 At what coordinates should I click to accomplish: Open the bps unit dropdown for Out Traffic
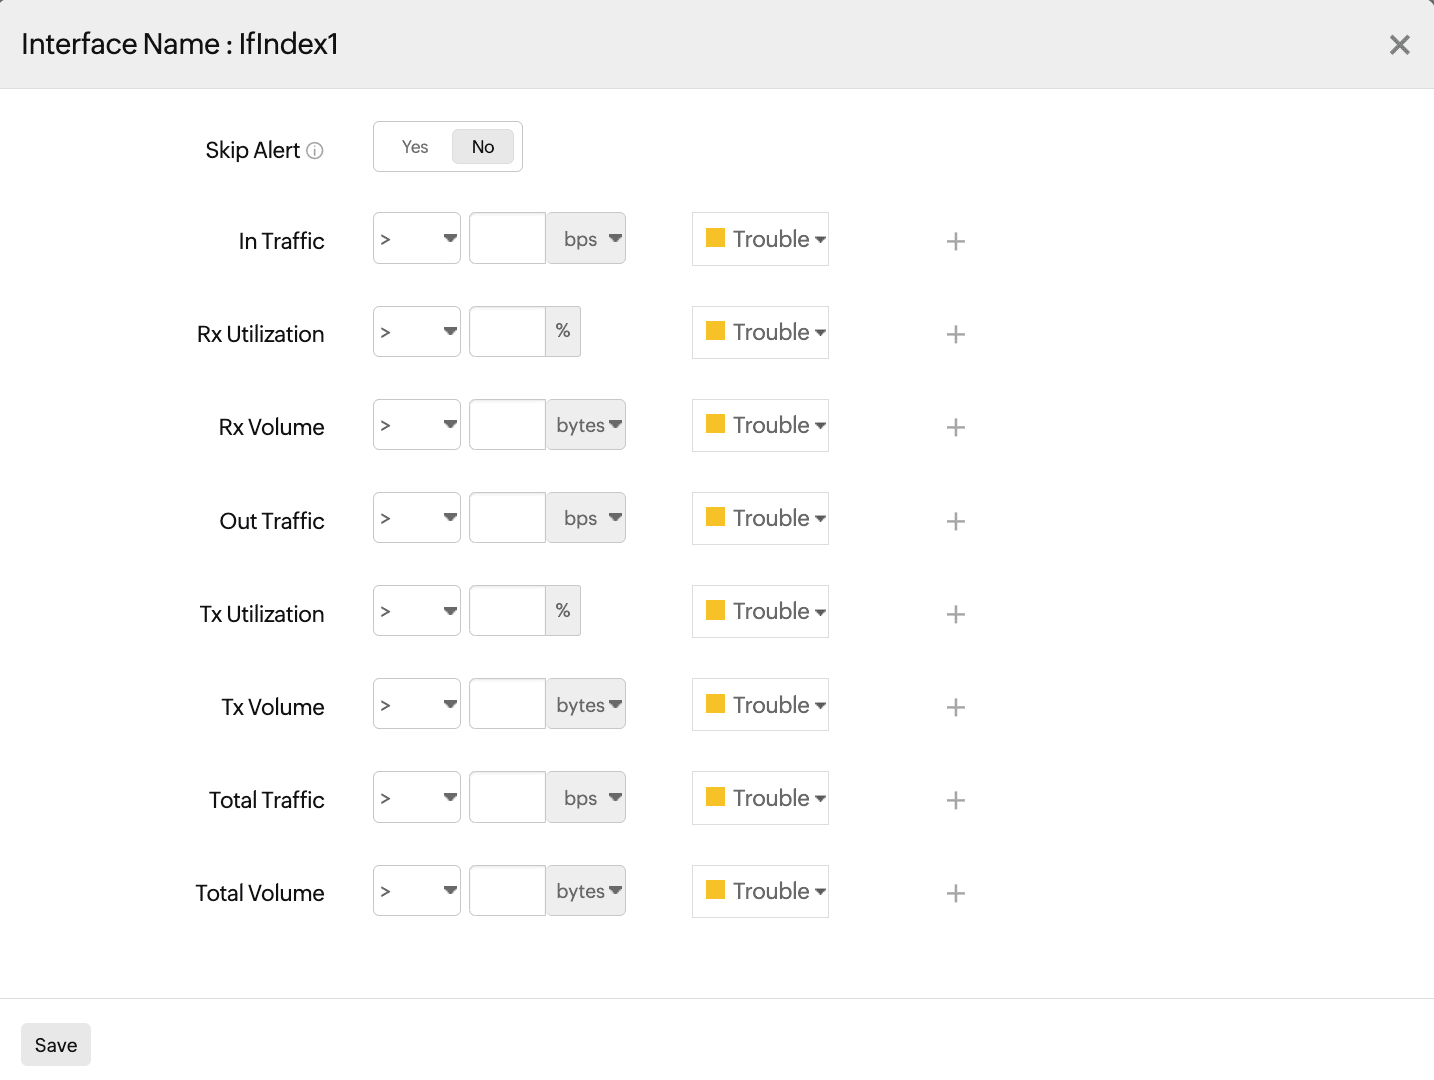click(586, 517)
